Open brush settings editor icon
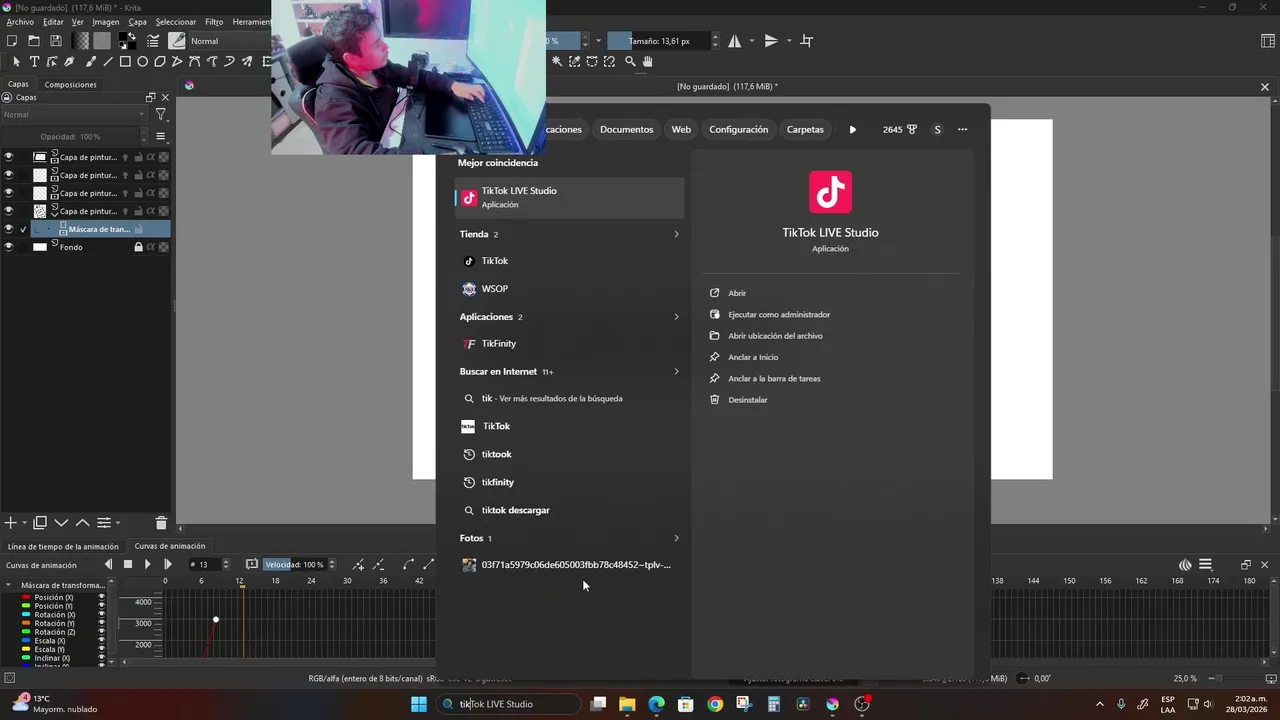This screenshot has height=720, width=1280. pos(153,41)
